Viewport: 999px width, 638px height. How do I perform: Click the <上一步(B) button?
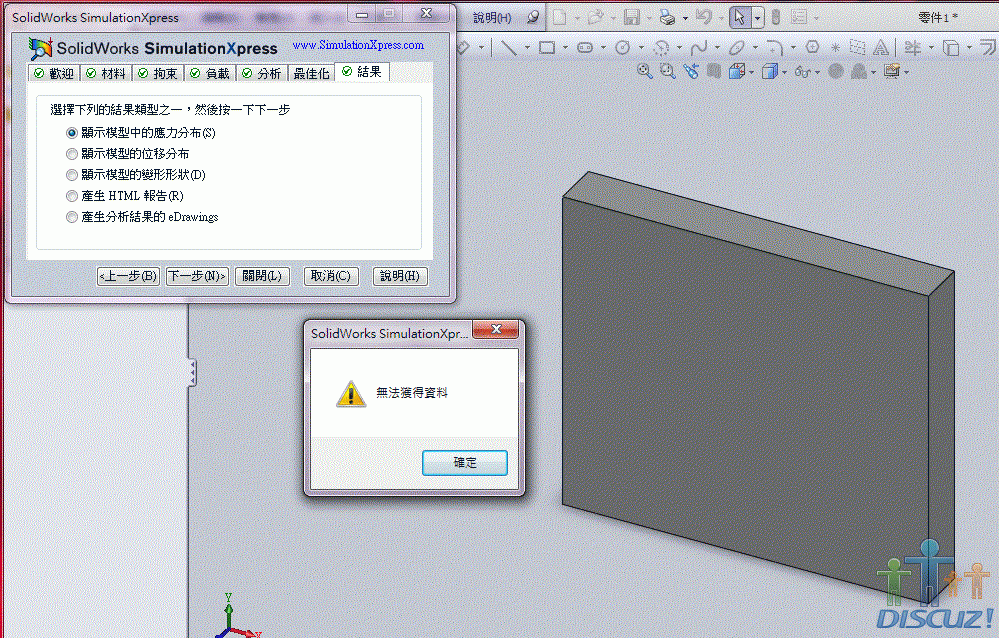click(x=128, y=276)
